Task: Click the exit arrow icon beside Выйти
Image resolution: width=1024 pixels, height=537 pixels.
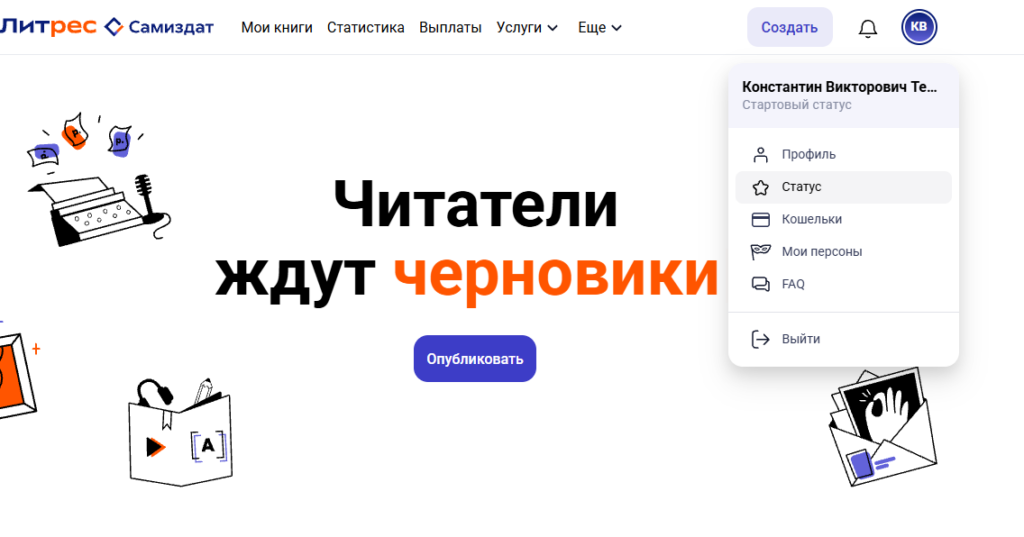Action: (x=761, y=339)
